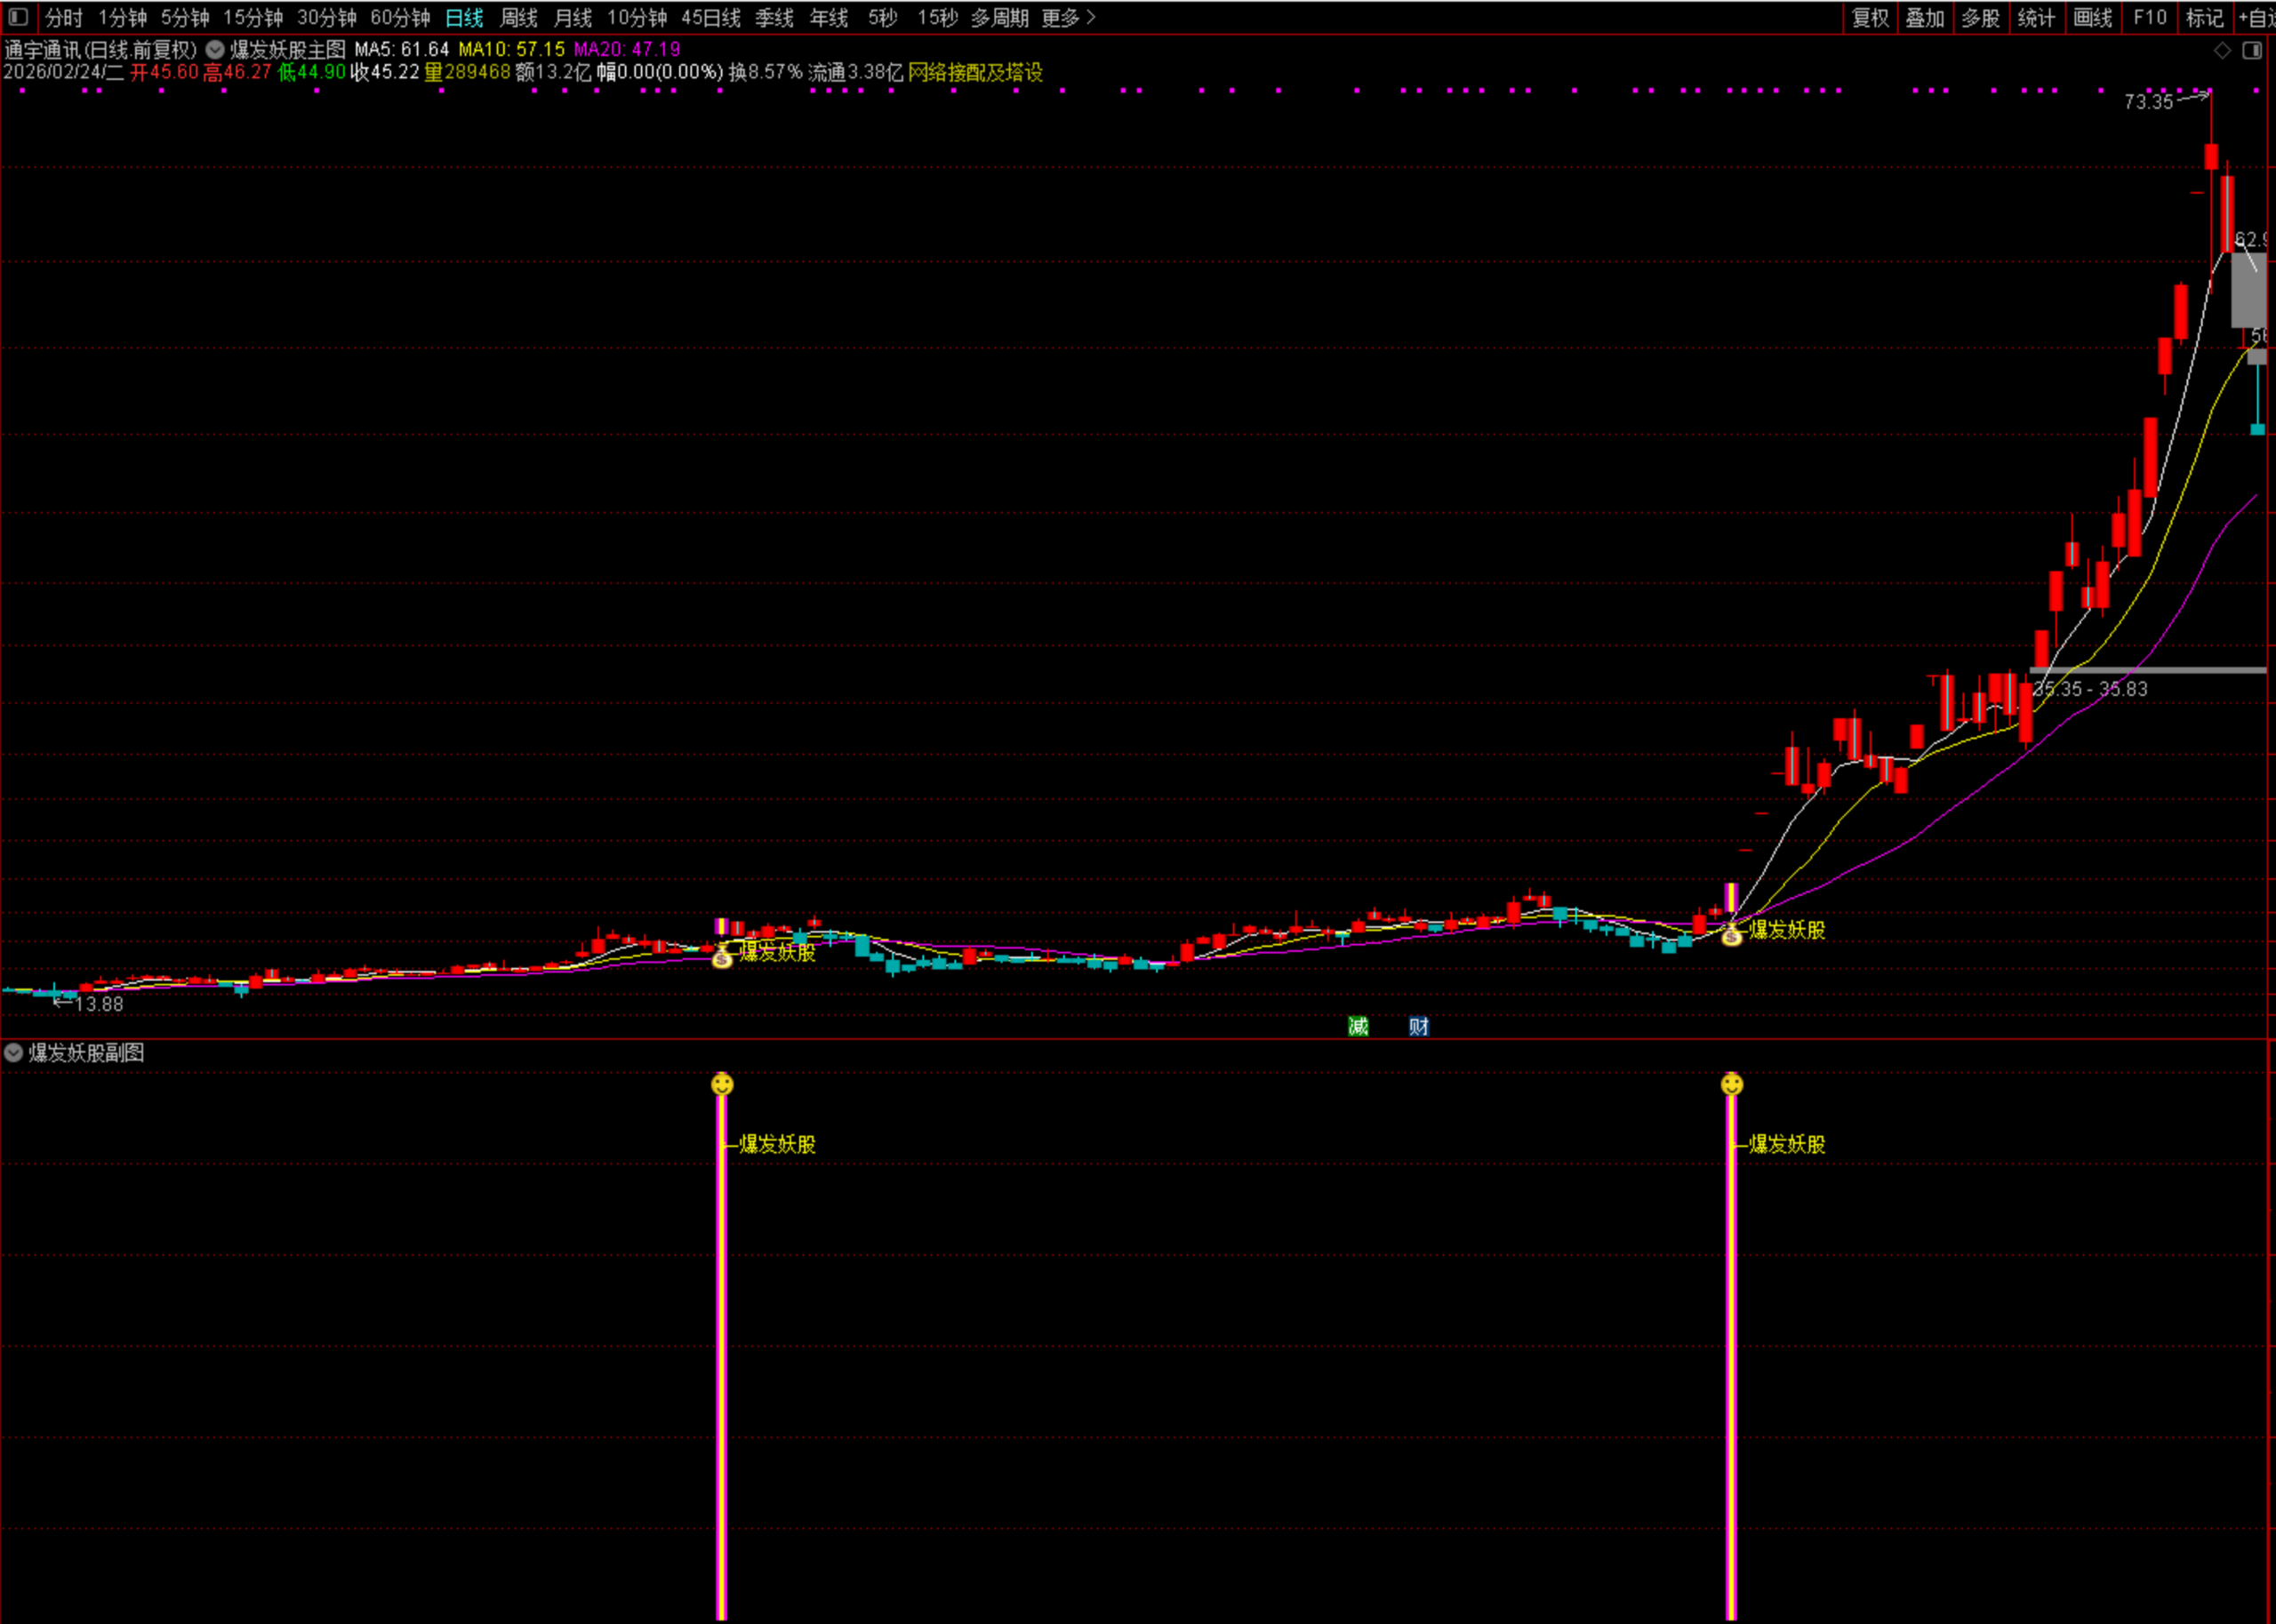Screen dimensions: 2276x1624
Task: Toggle the 复权 price adjustment button
Action: 1870,17
